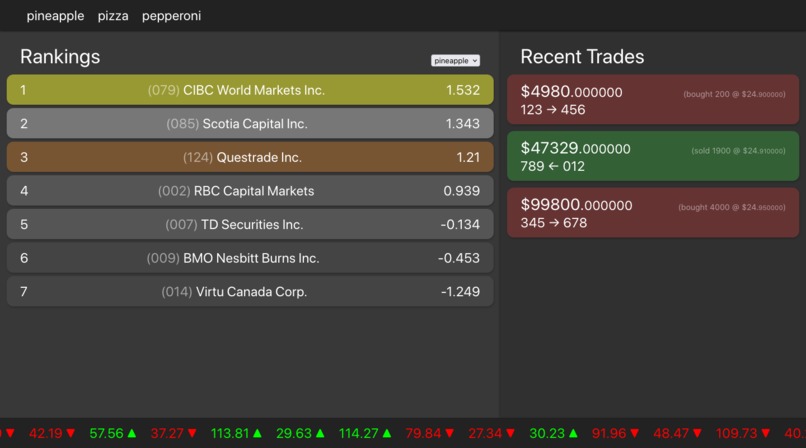
Task: Open the $4980 trade card
Action: click(653, 100)
